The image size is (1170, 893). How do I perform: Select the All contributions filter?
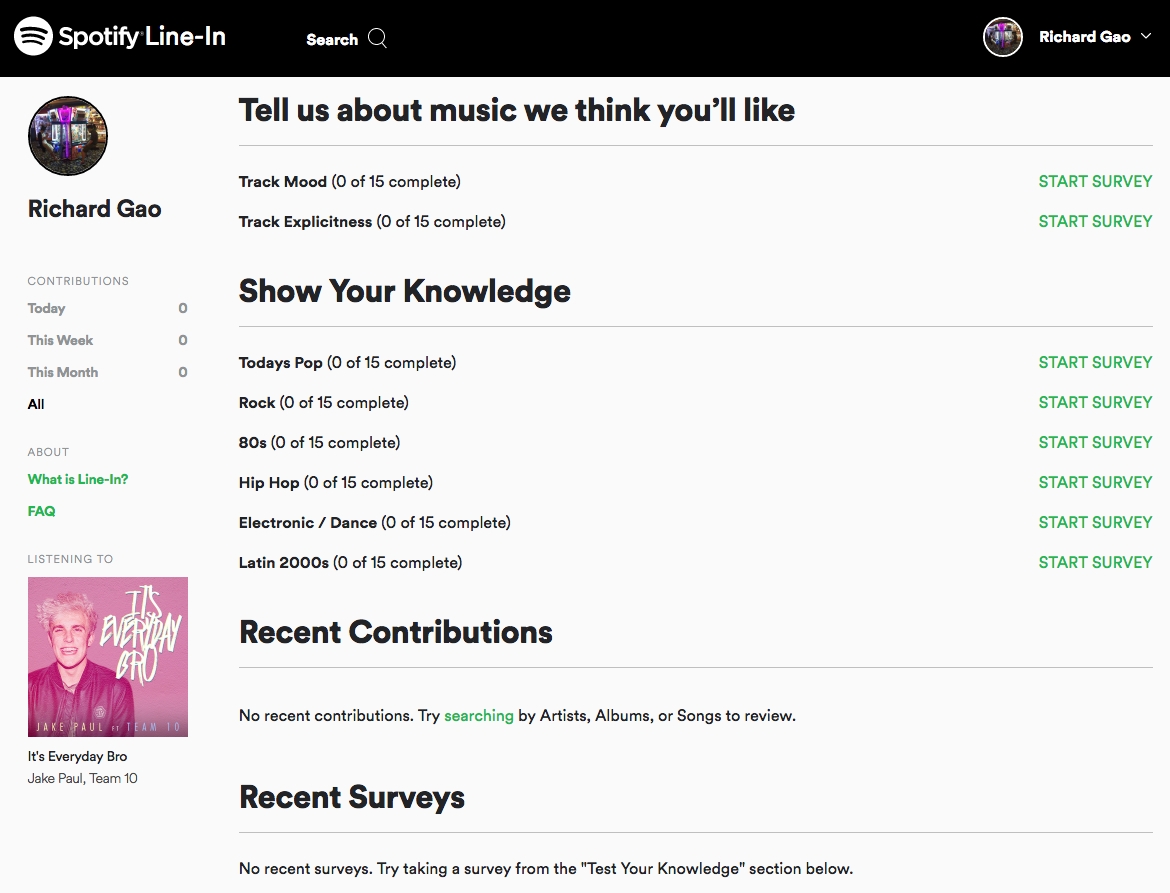[x=36, y=404]
